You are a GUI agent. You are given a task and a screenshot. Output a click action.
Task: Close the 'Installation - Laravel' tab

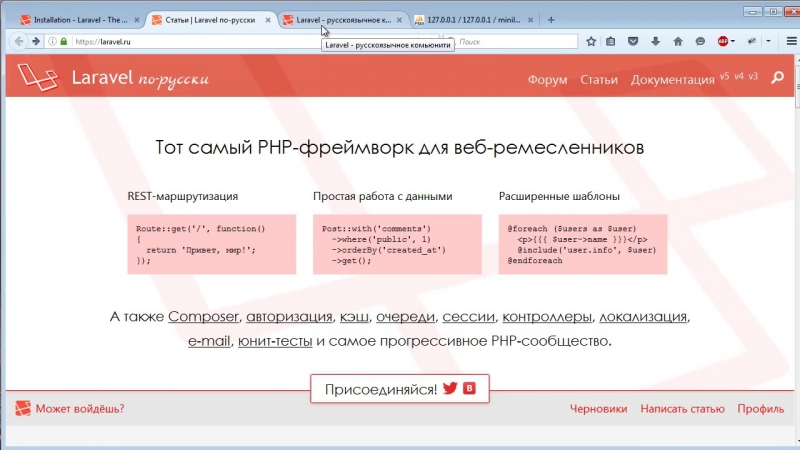[136, 20]
